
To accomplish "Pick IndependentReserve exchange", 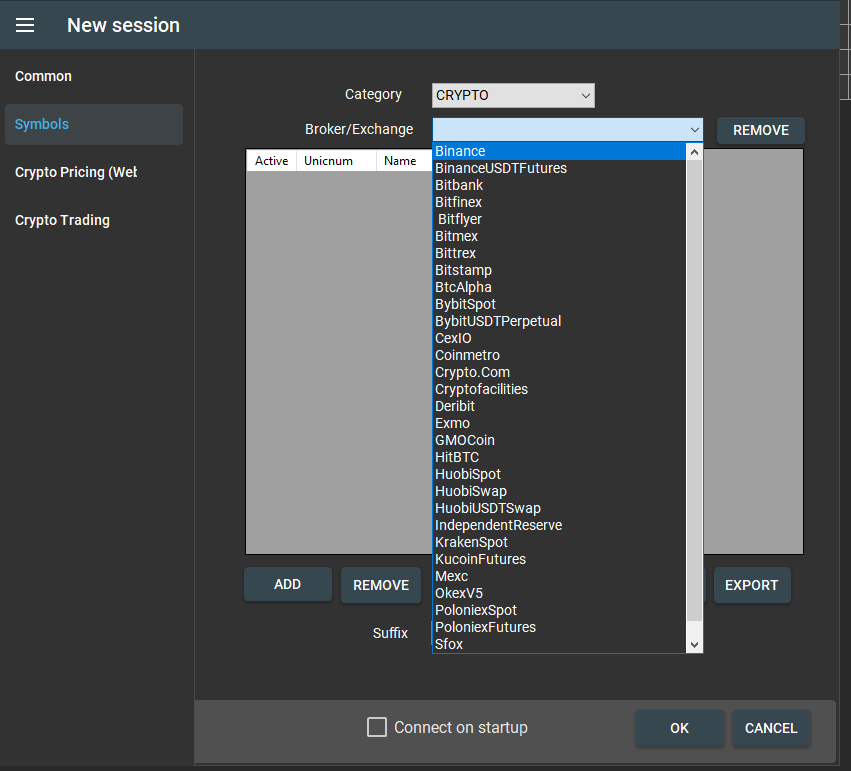I will 560,525.
